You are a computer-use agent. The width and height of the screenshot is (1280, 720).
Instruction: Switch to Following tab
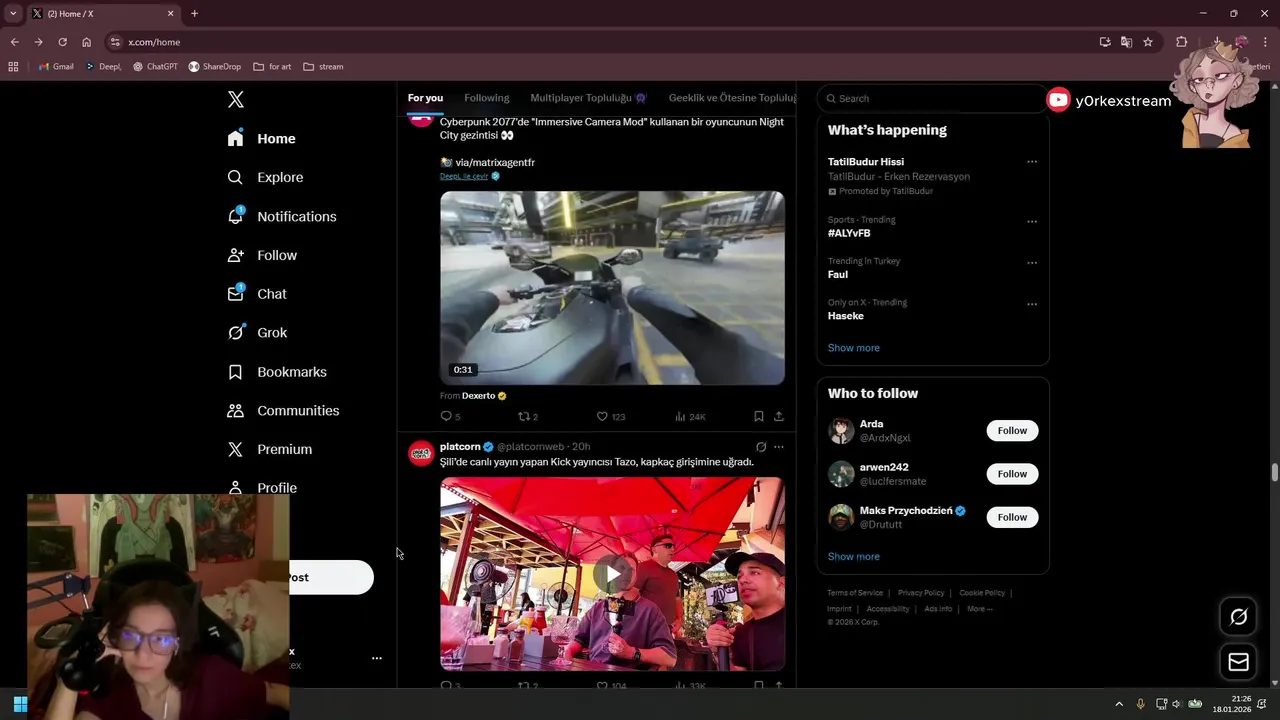tap(487, 98)
